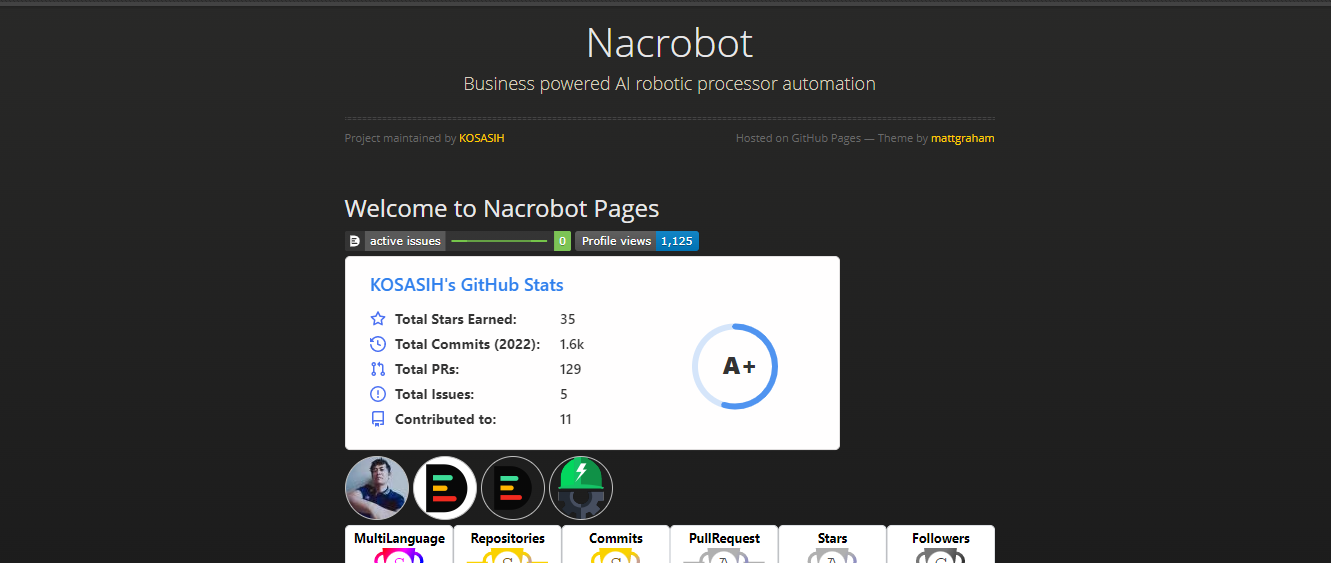1331x563 pixels.
Task: Click the Total PRs label
Action: 427,369
